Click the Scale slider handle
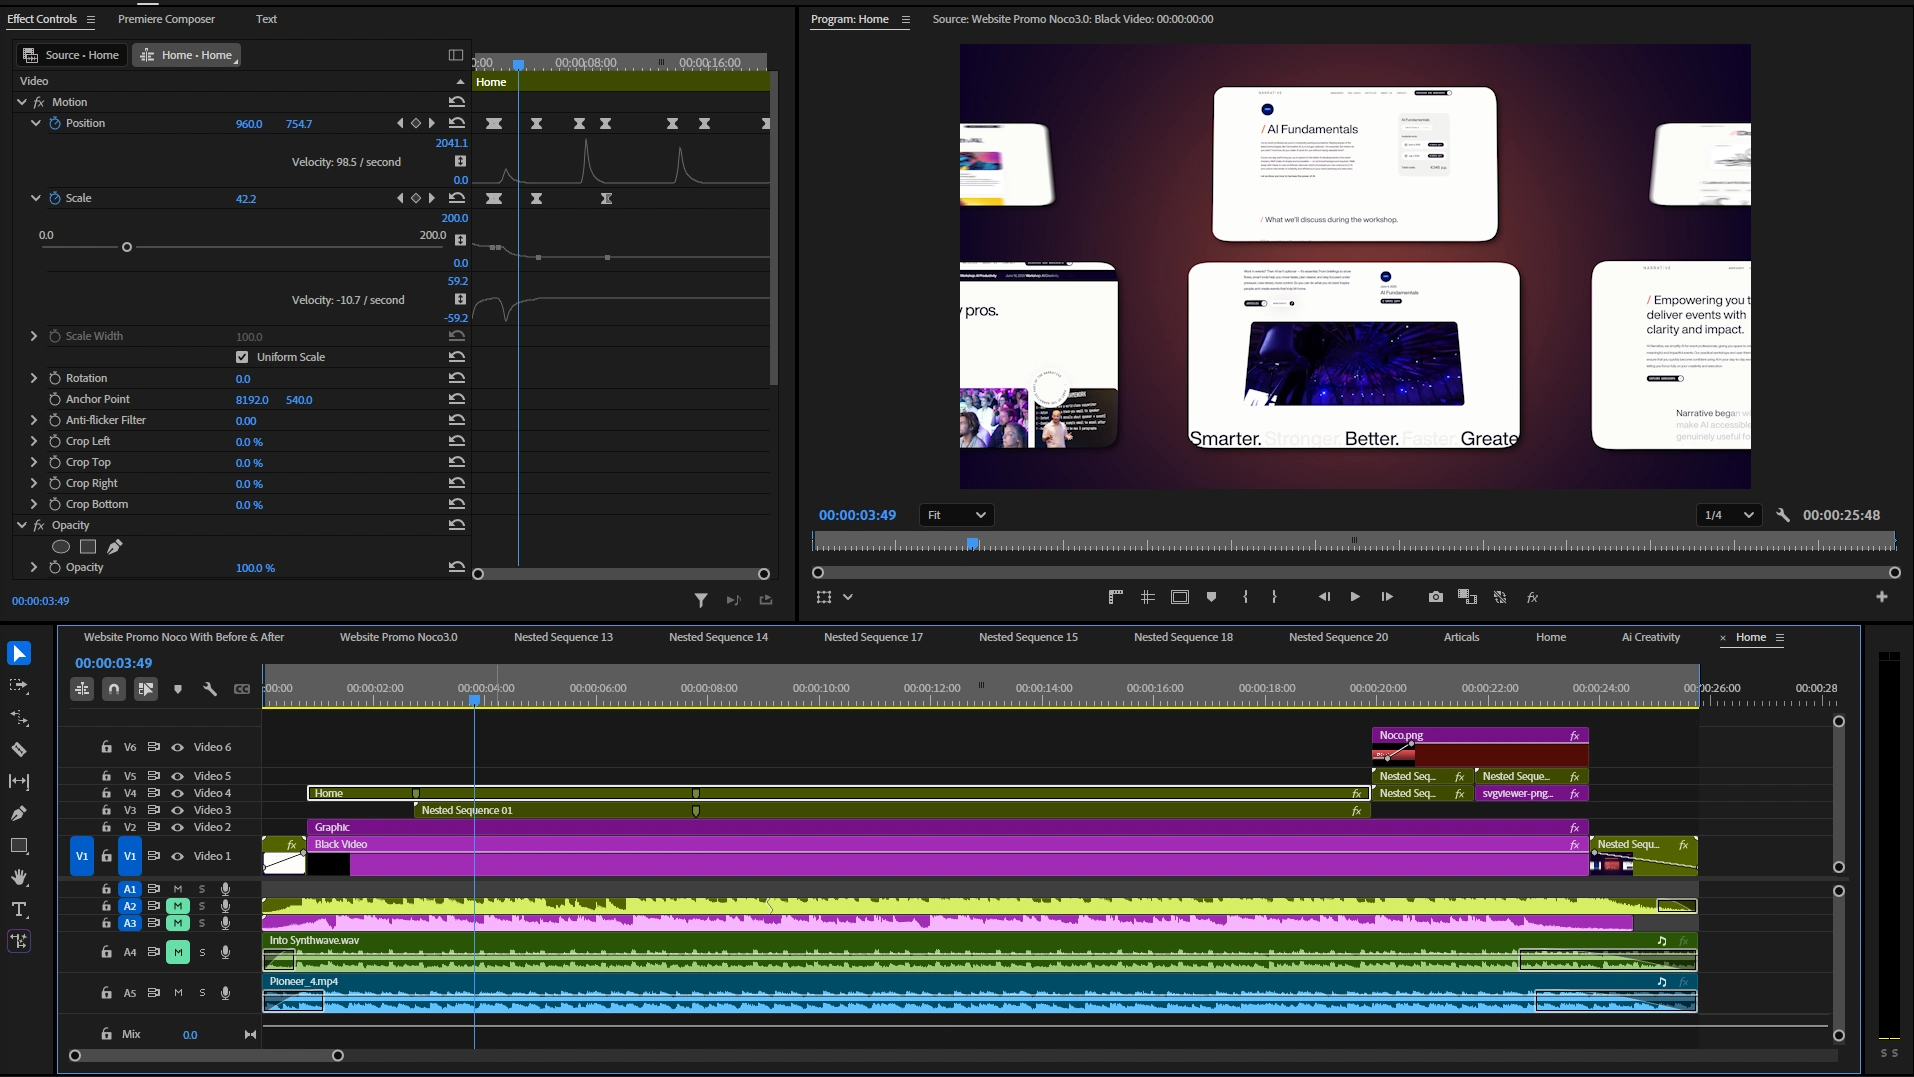This screenshot has width=1914, height=1077. coord(127,246)
